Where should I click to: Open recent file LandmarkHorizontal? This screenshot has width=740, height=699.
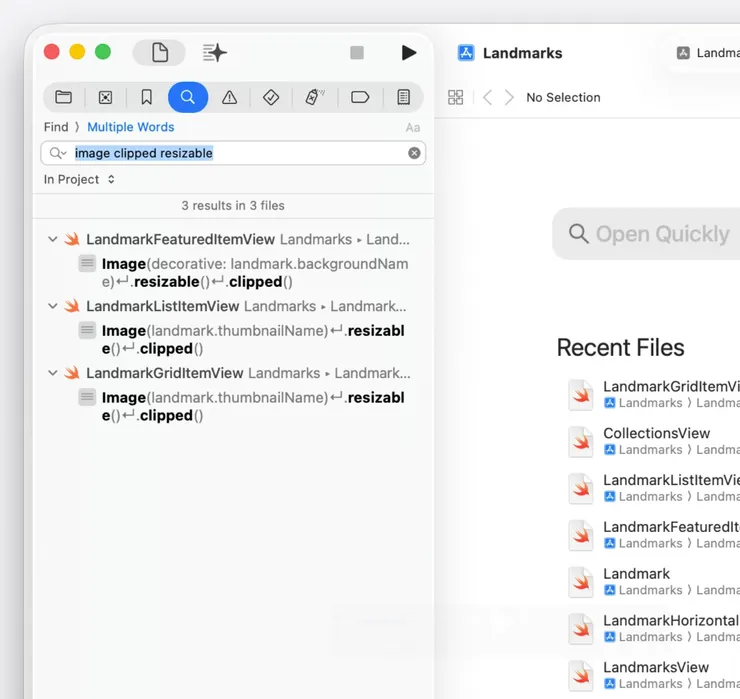654,628
